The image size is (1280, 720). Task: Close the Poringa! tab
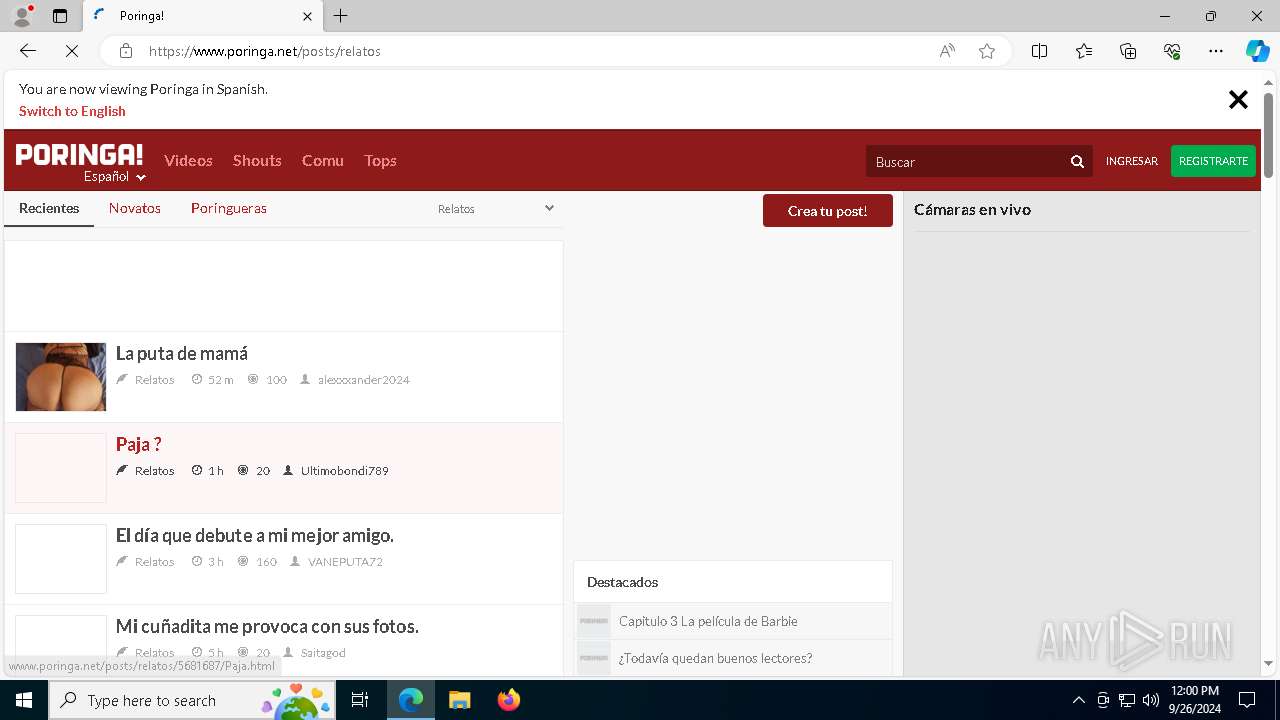(x=308, y=16)
